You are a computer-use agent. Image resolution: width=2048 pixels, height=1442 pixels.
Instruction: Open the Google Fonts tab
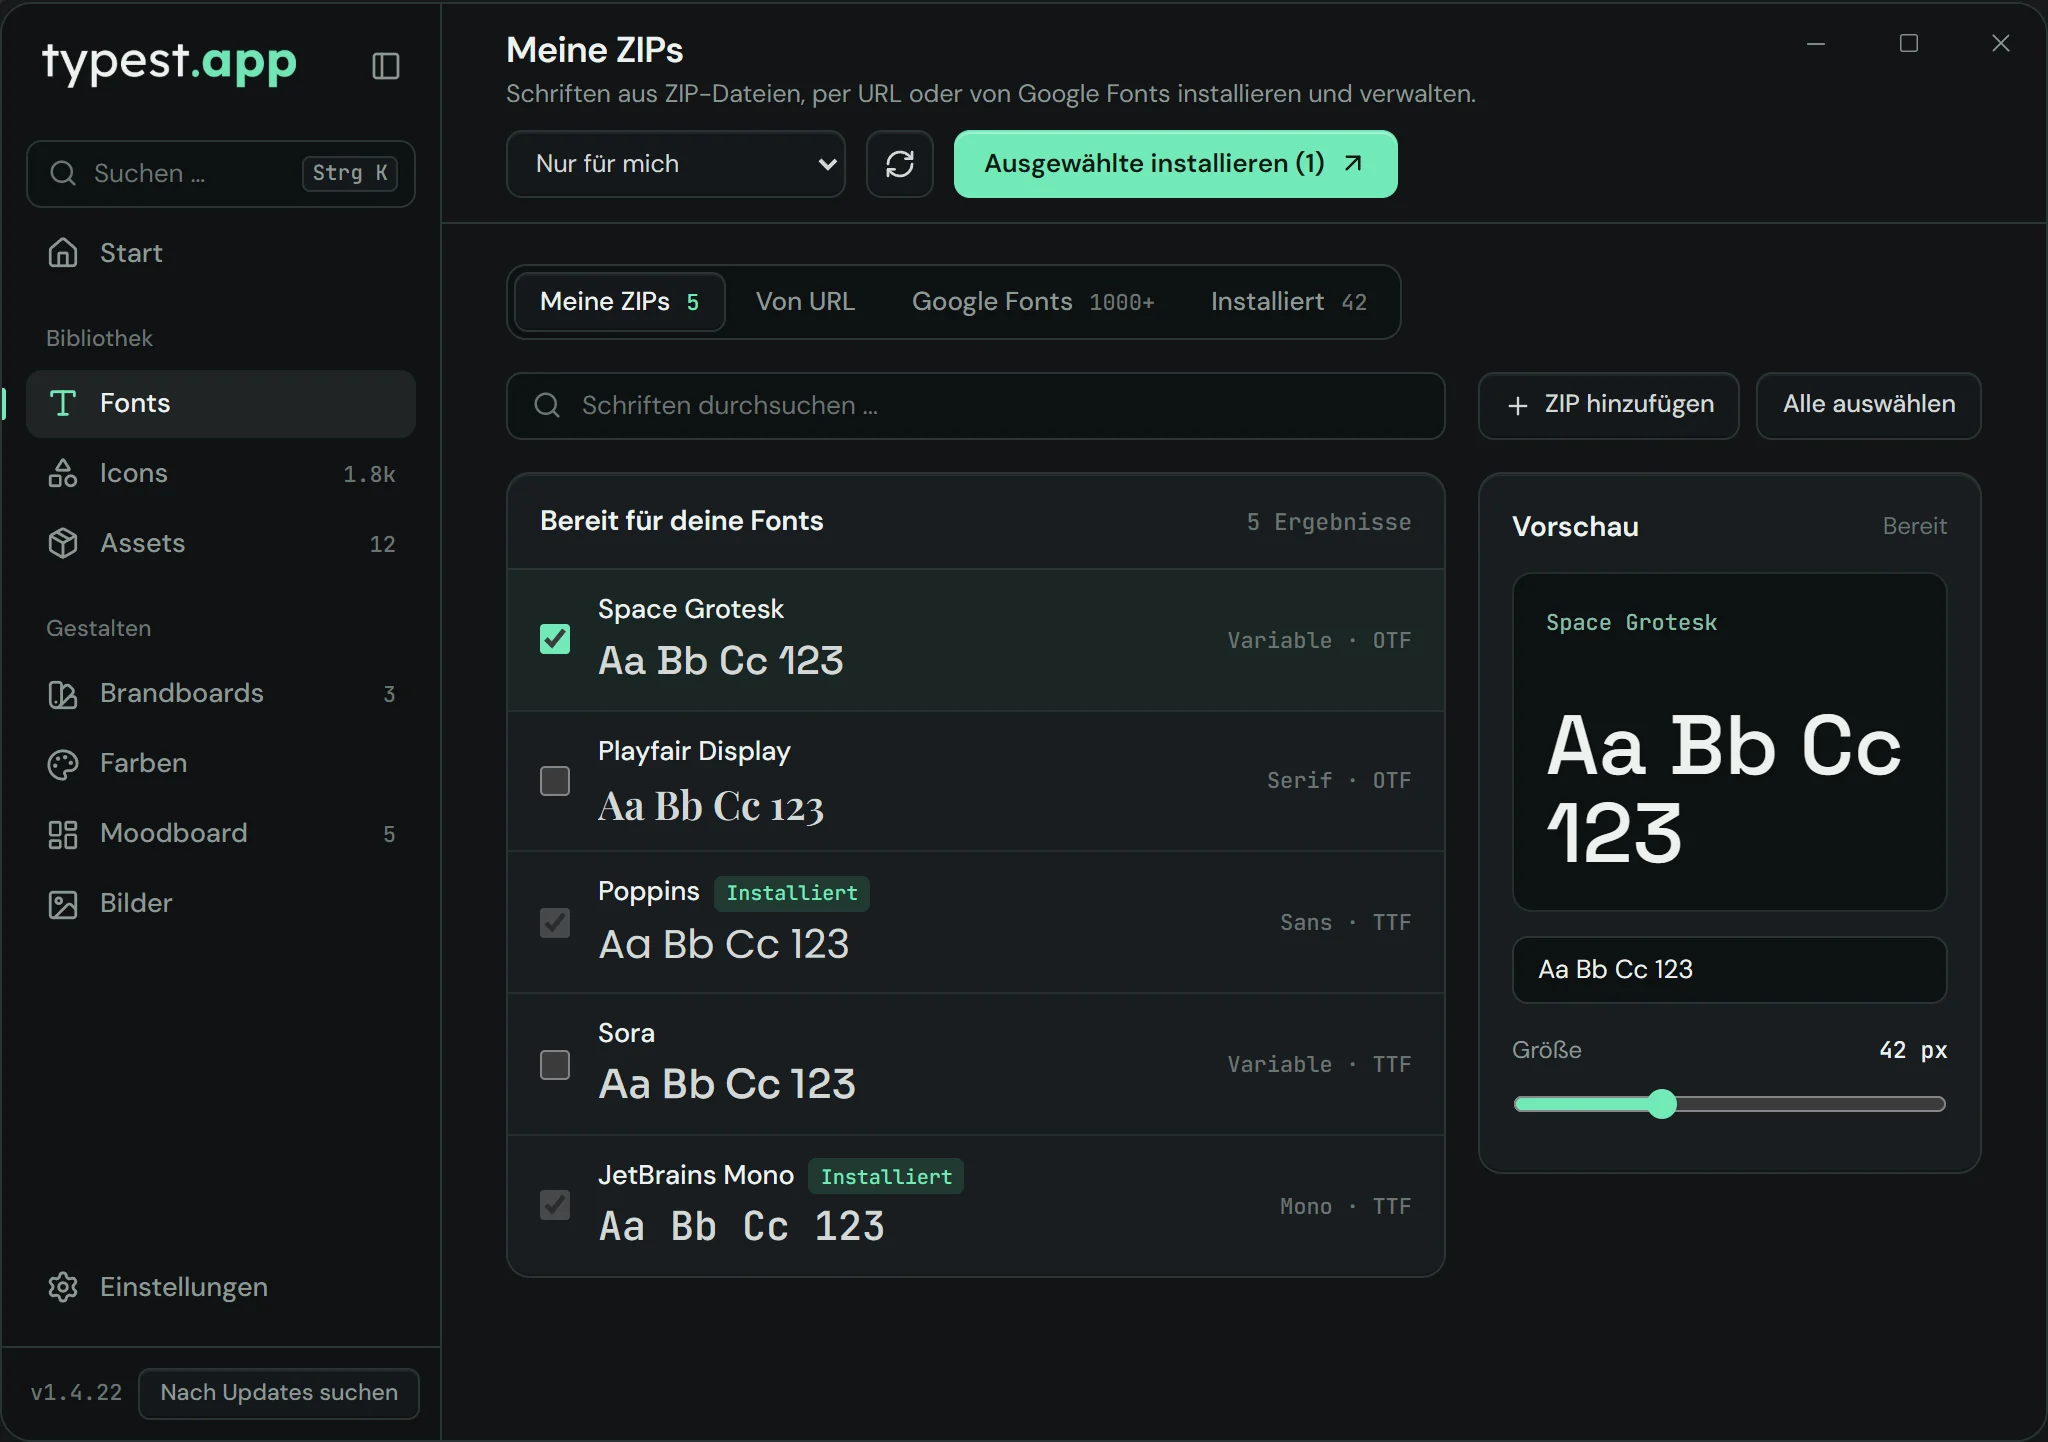pos(1033,302)
